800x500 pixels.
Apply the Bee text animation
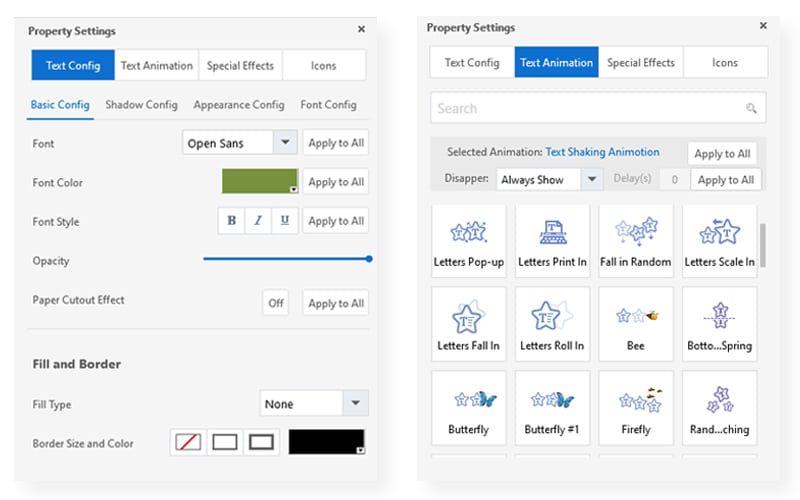[636, 324]
